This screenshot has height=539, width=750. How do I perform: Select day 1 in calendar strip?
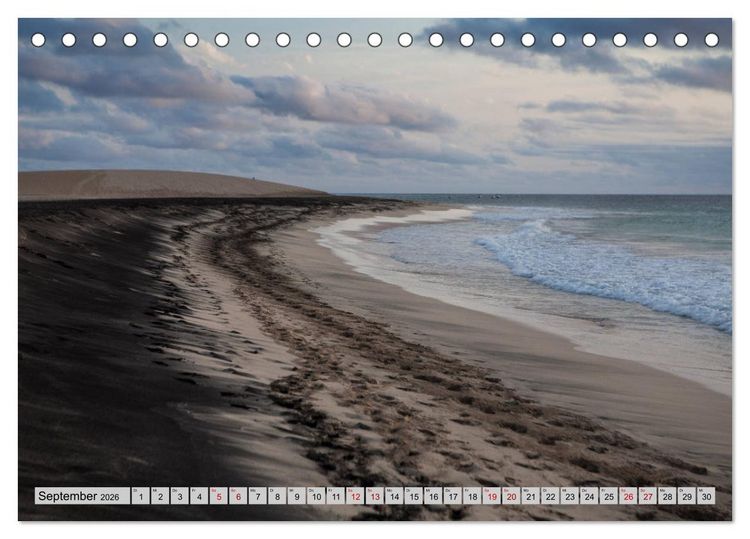click(x=141, y=495)
